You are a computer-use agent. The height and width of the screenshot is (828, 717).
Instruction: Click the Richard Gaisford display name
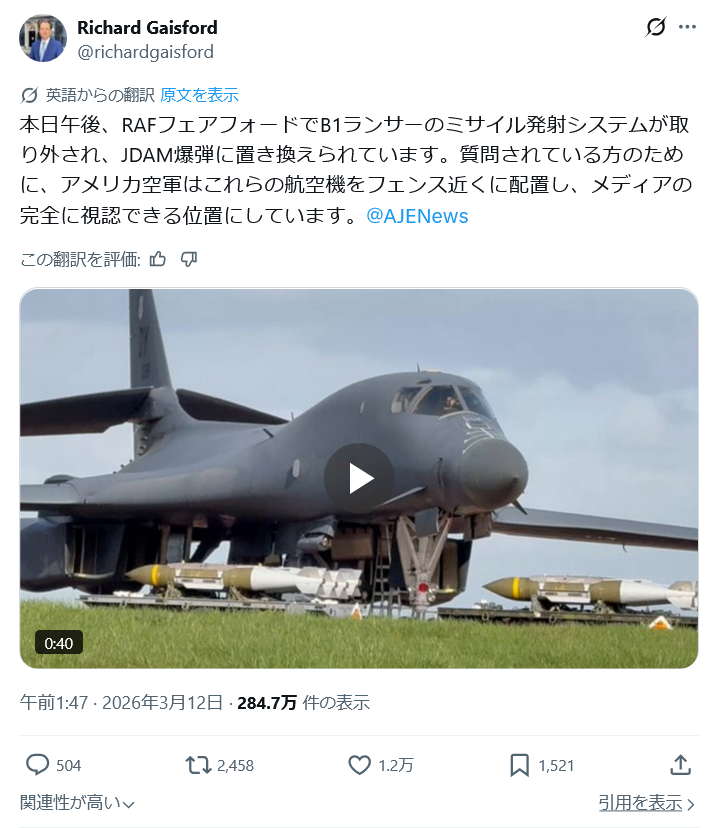(147, 27)
